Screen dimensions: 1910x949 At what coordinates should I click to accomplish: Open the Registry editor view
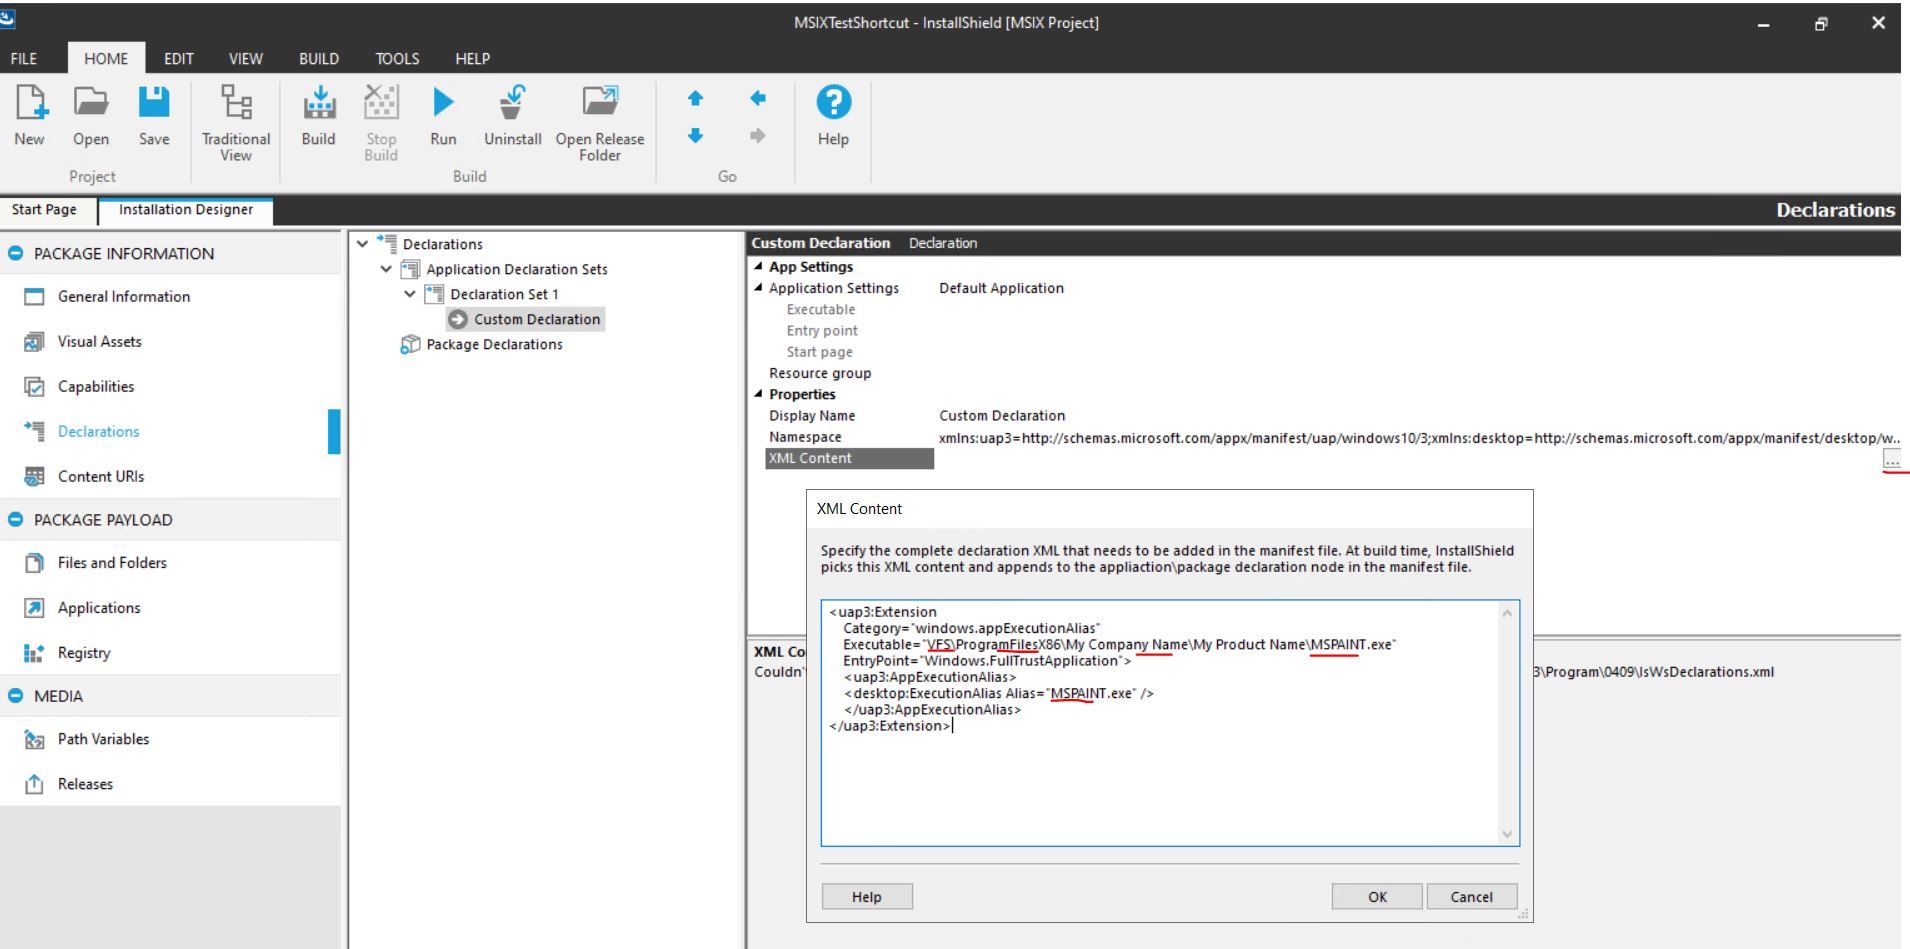(x=84, y=652)
